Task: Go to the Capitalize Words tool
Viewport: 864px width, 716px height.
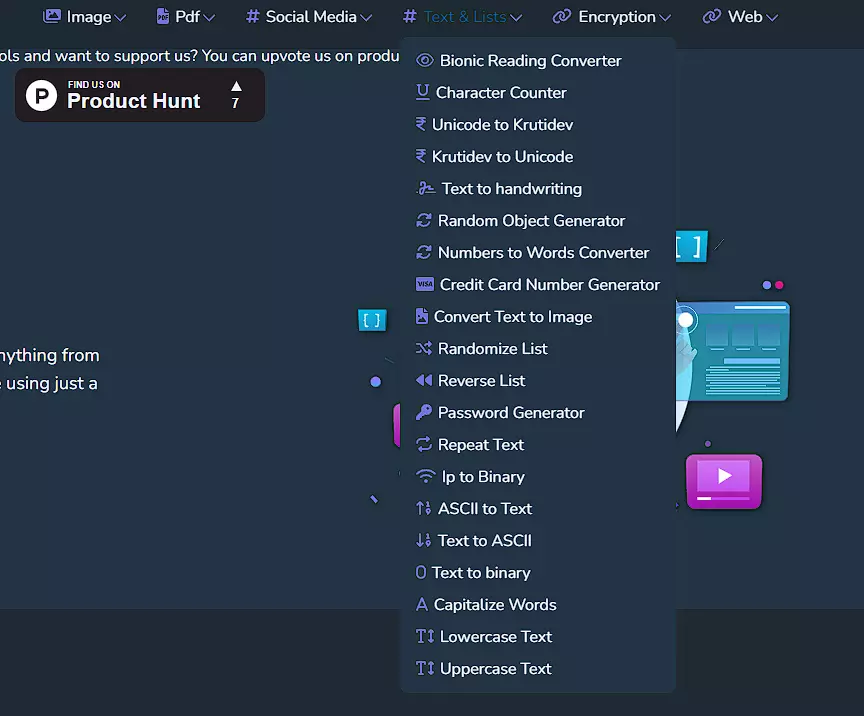Action: pyautogui.click(x=495, y=605)
